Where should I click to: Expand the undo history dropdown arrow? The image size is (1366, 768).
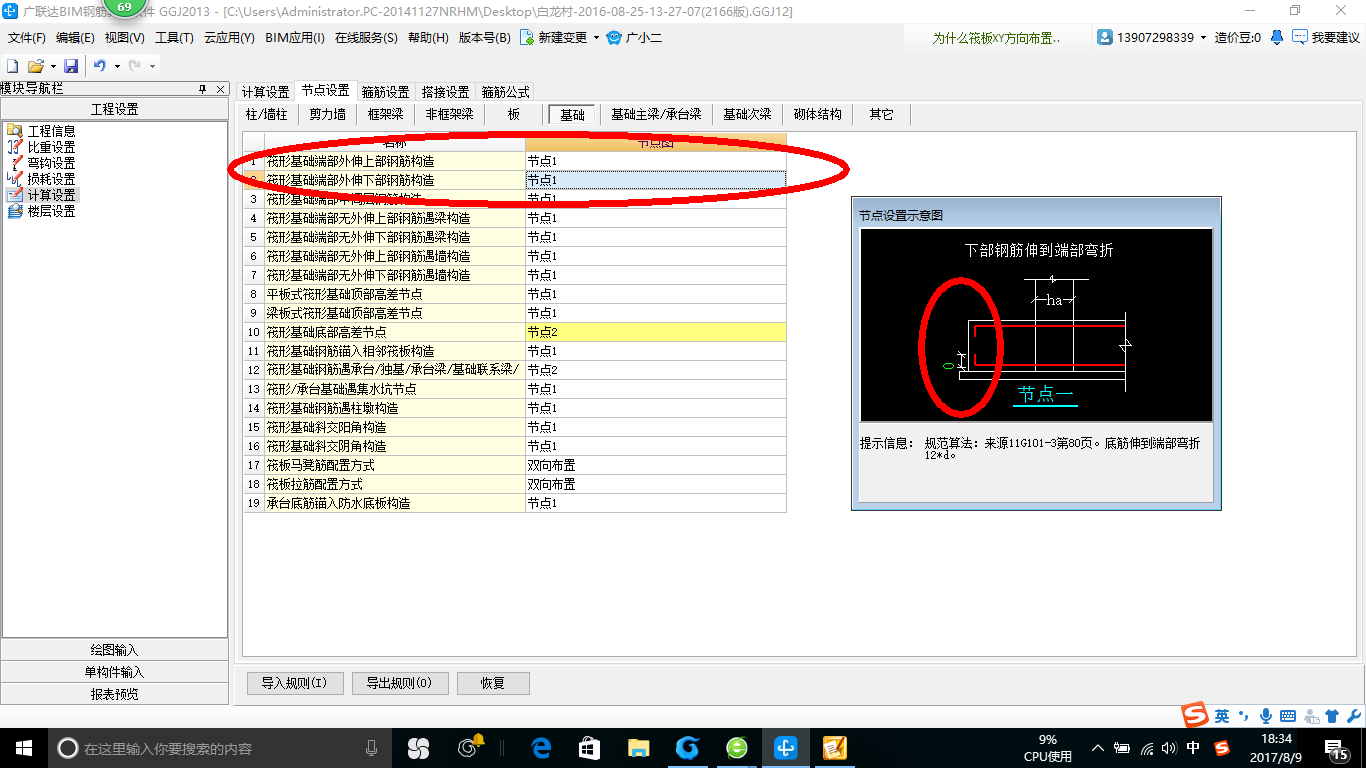point(117,66)
